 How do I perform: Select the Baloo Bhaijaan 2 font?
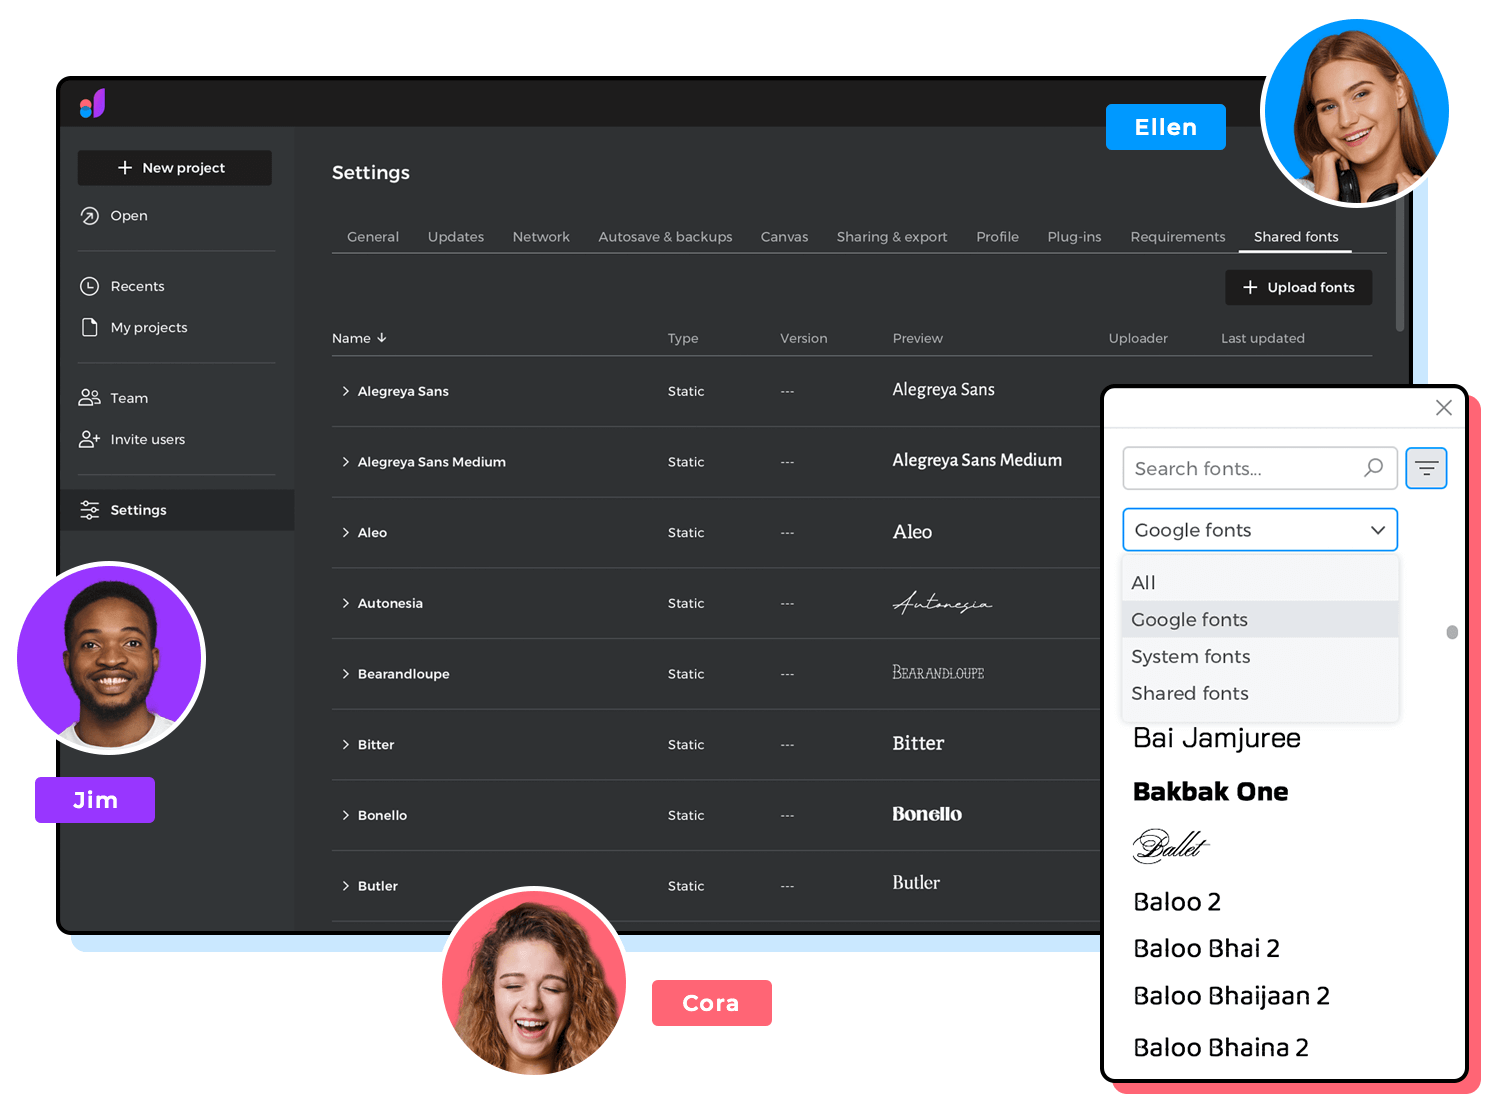tap(1232, 996)
